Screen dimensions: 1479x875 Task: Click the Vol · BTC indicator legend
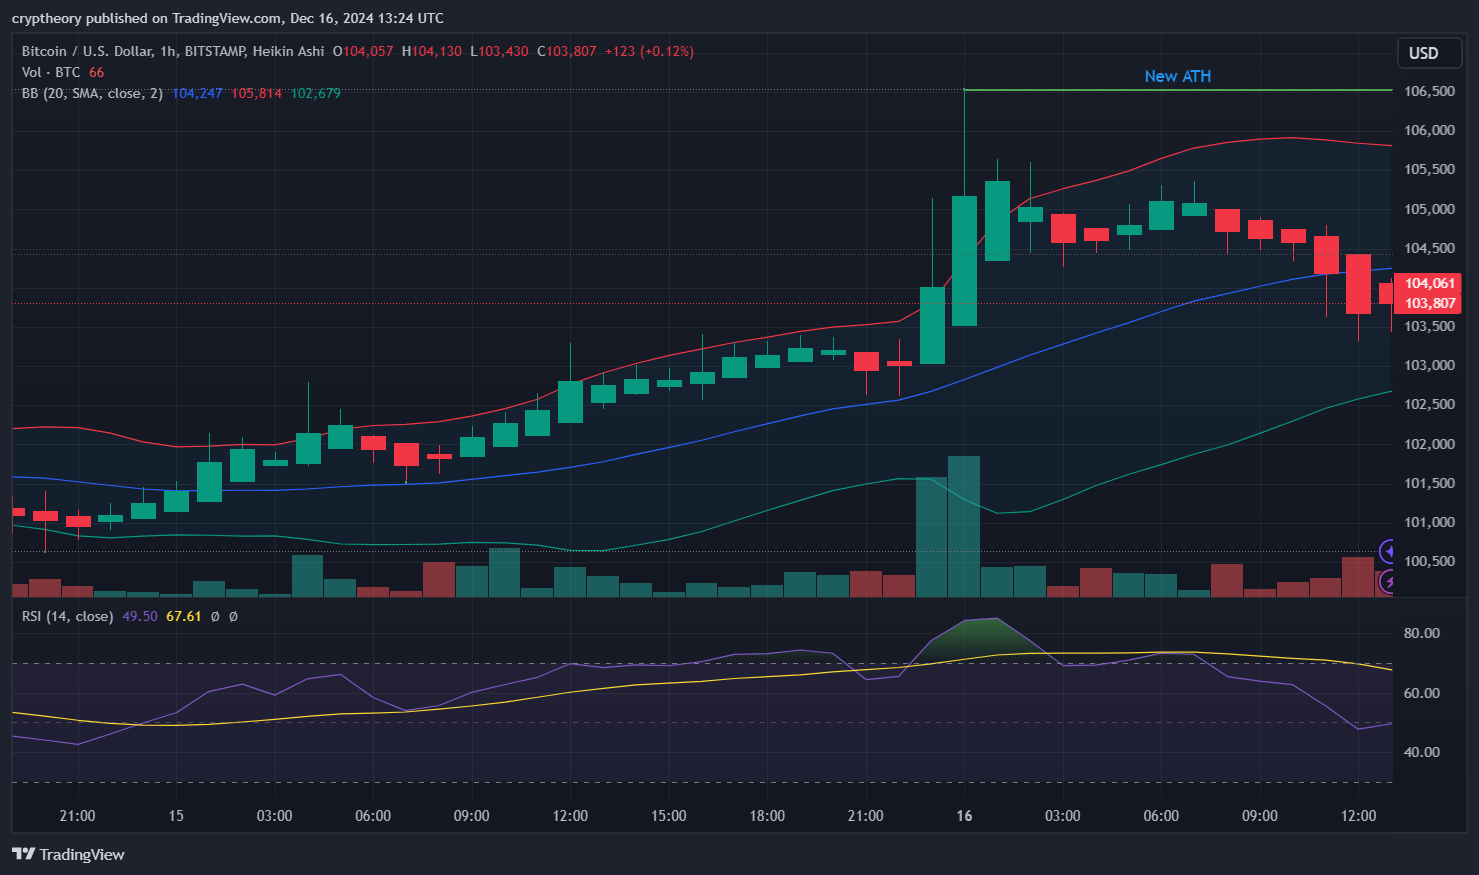click(51, 72)
